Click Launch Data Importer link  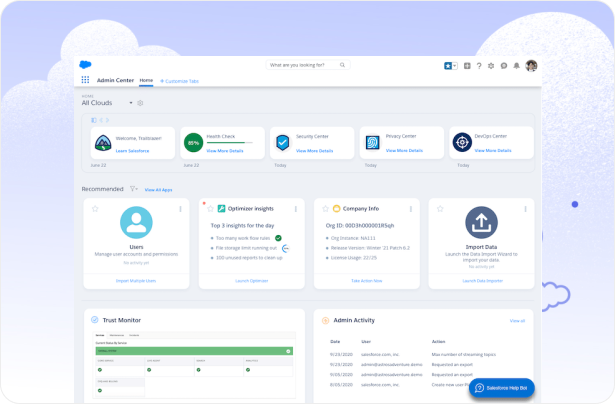[x=482, y=281]
